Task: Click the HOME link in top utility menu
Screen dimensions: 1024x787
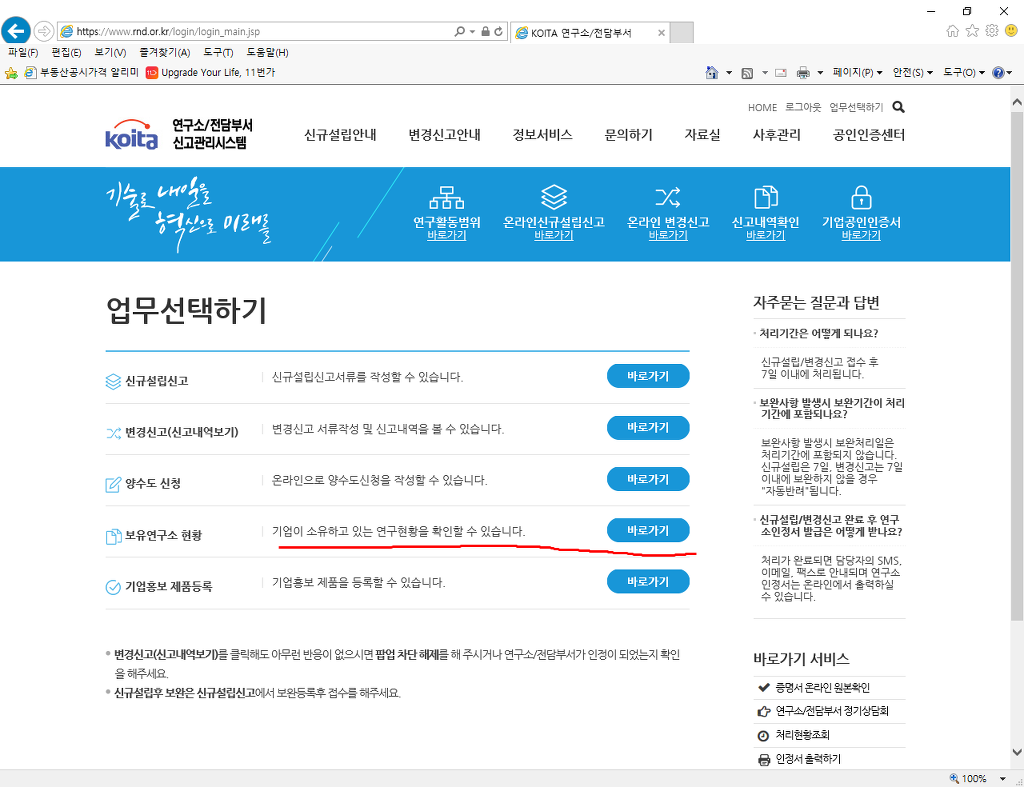Action: (762, 107)
